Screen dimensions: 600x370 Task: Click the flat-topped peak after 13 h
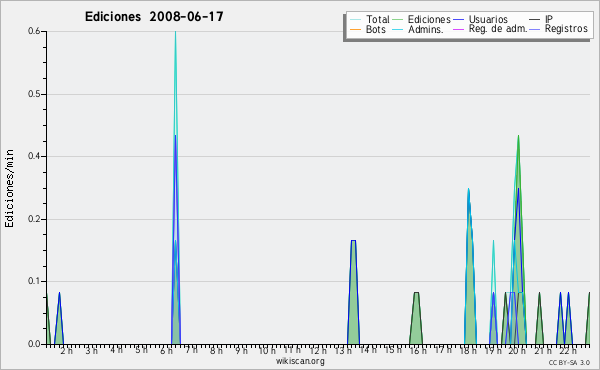click(x=353, y=292)
